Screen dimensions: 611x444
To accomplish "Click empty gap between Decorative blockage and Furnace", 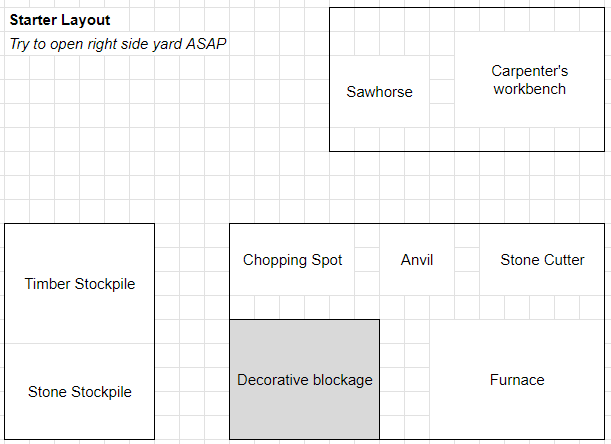I will 404,380.
